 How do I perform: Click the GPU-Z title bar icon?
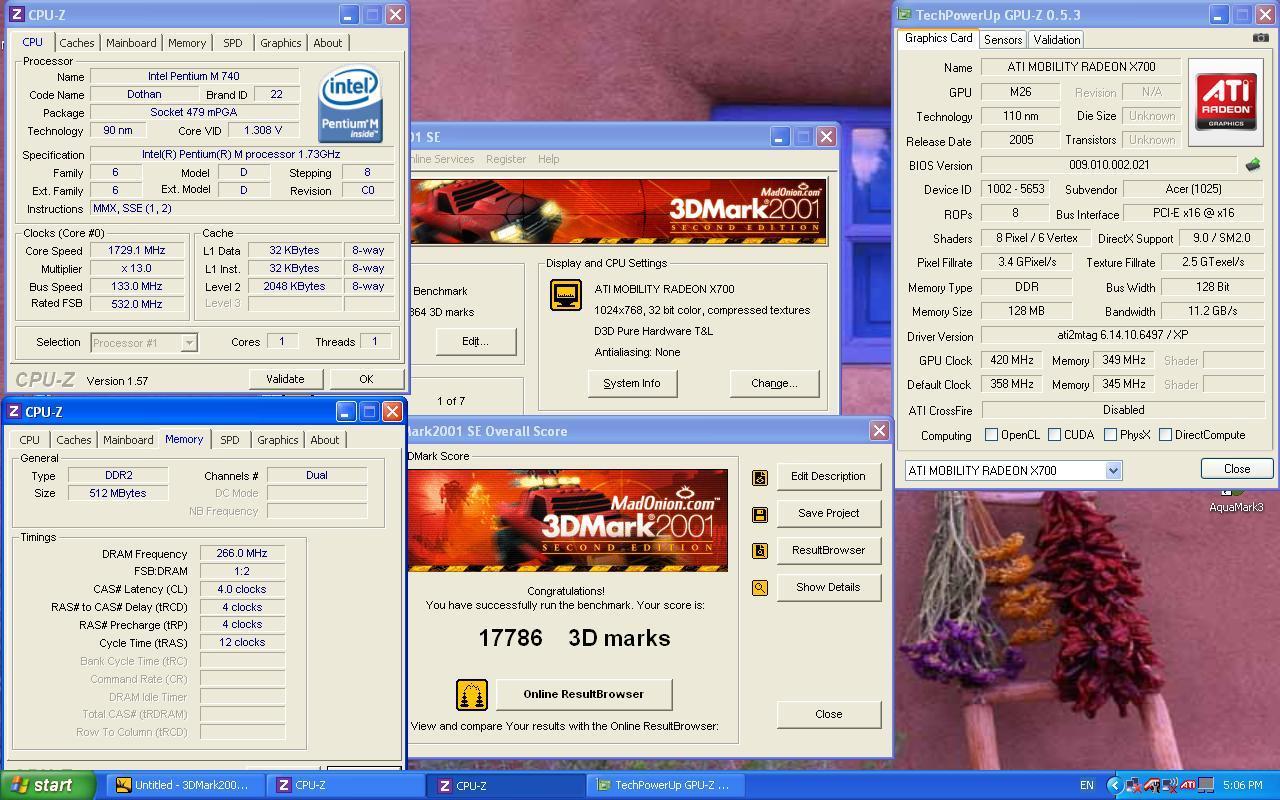[904, 15]
